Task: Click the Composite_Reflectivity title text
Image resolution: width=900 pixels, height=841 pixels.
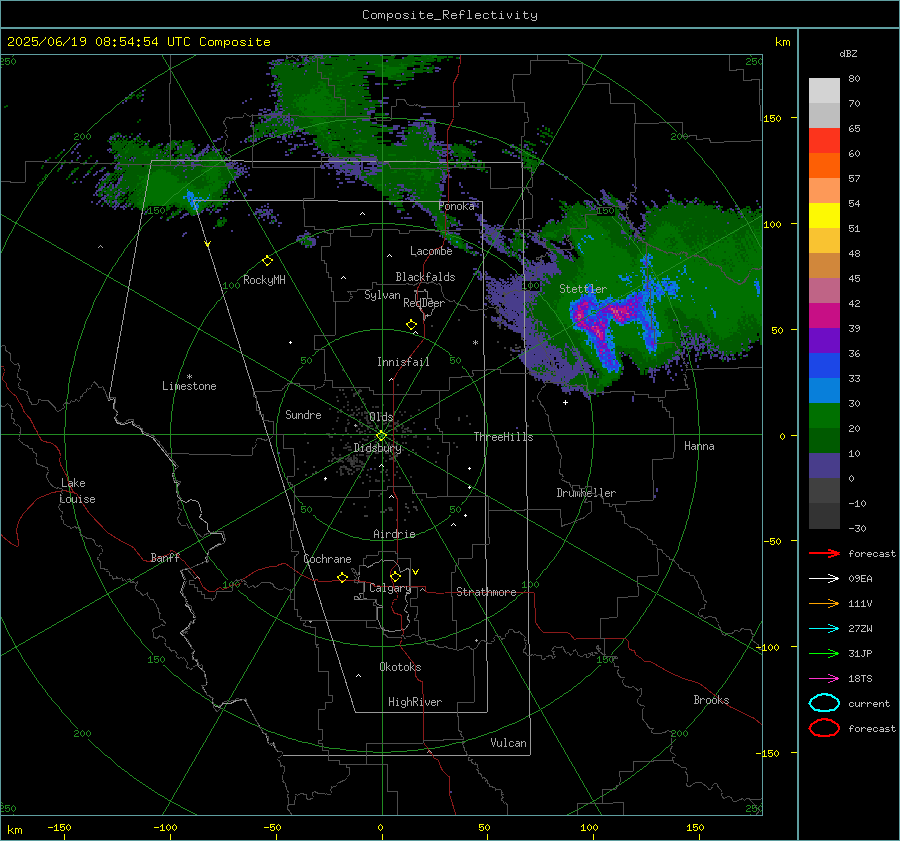Action: 450,15
